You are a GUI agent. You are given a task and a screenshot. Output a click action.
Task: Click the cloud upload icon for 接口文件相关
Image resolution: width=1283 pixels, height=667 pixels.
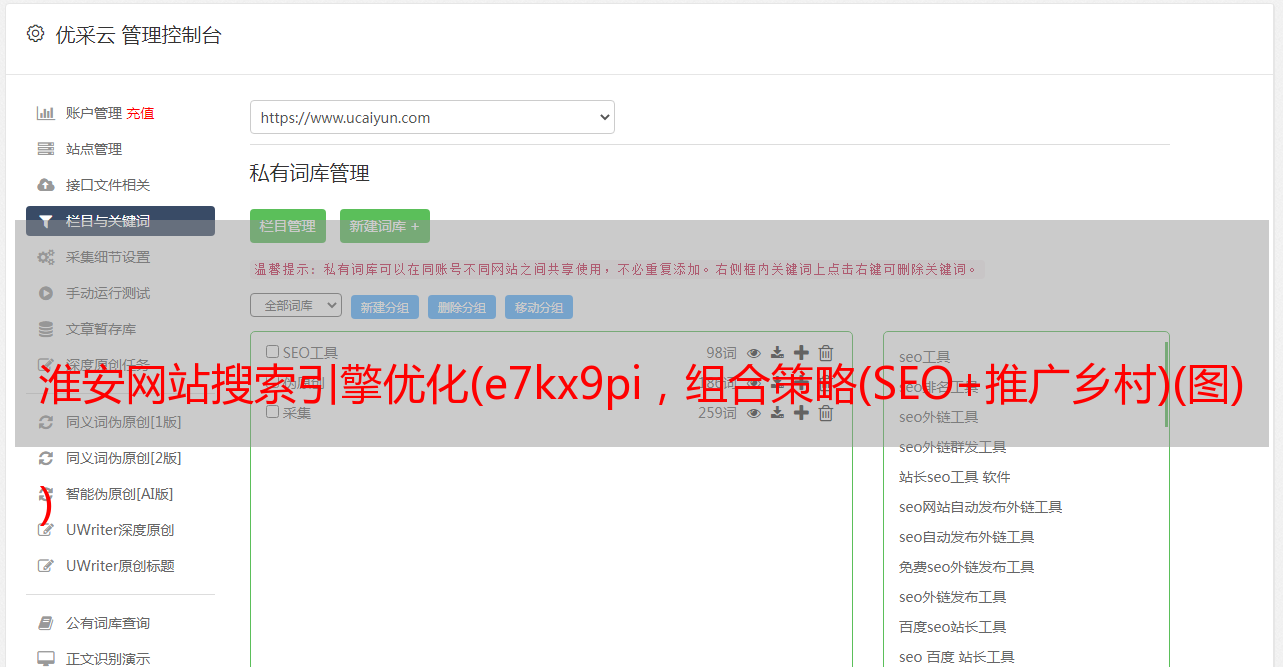click(45, 185)
